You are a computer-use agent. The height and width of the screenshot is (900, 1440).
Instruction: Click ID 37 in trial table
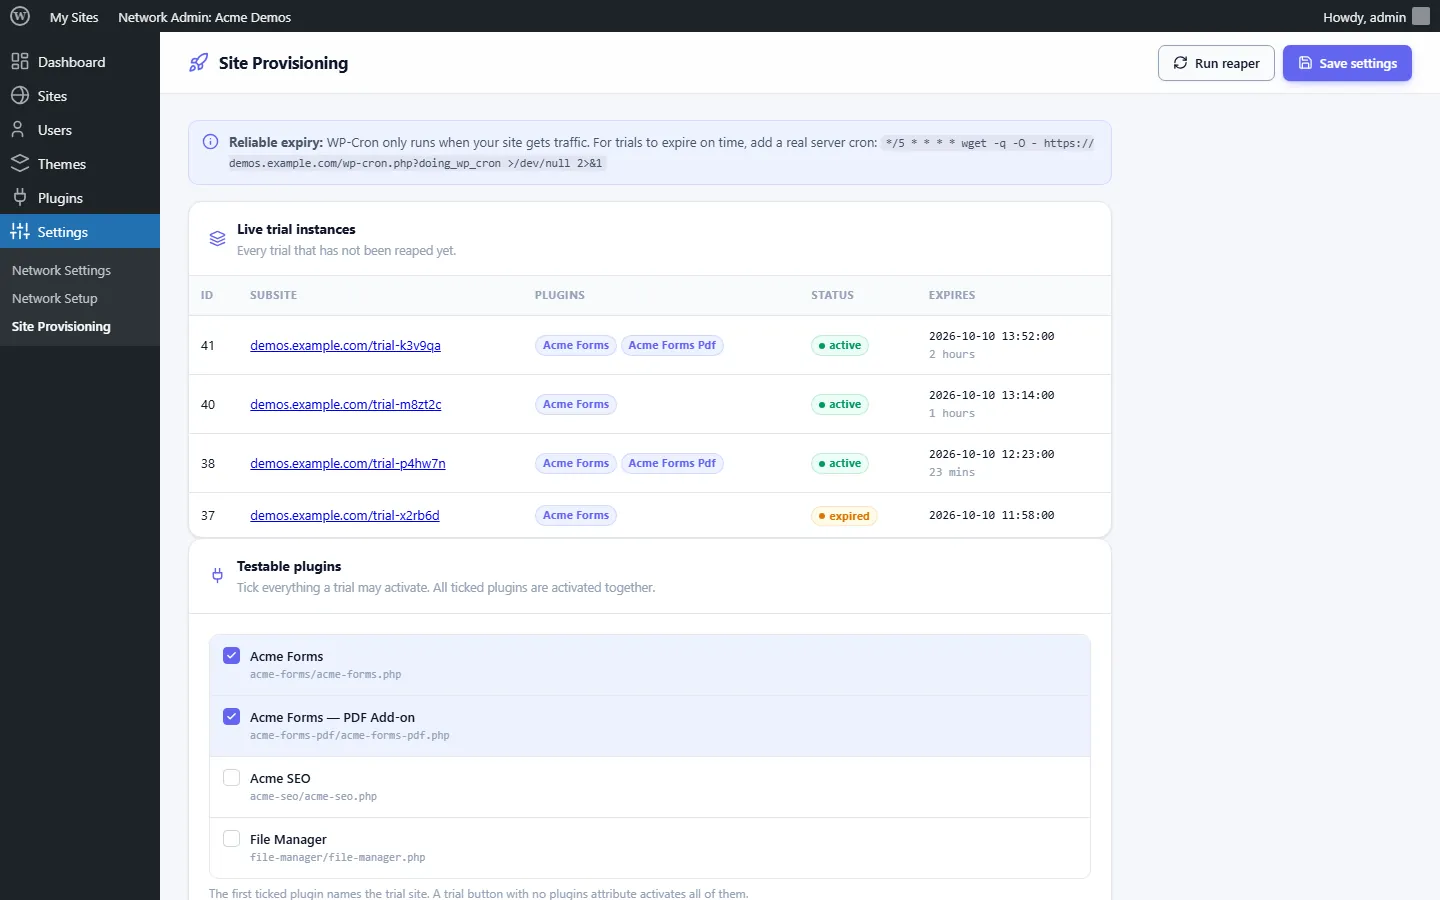click(208, 515)
